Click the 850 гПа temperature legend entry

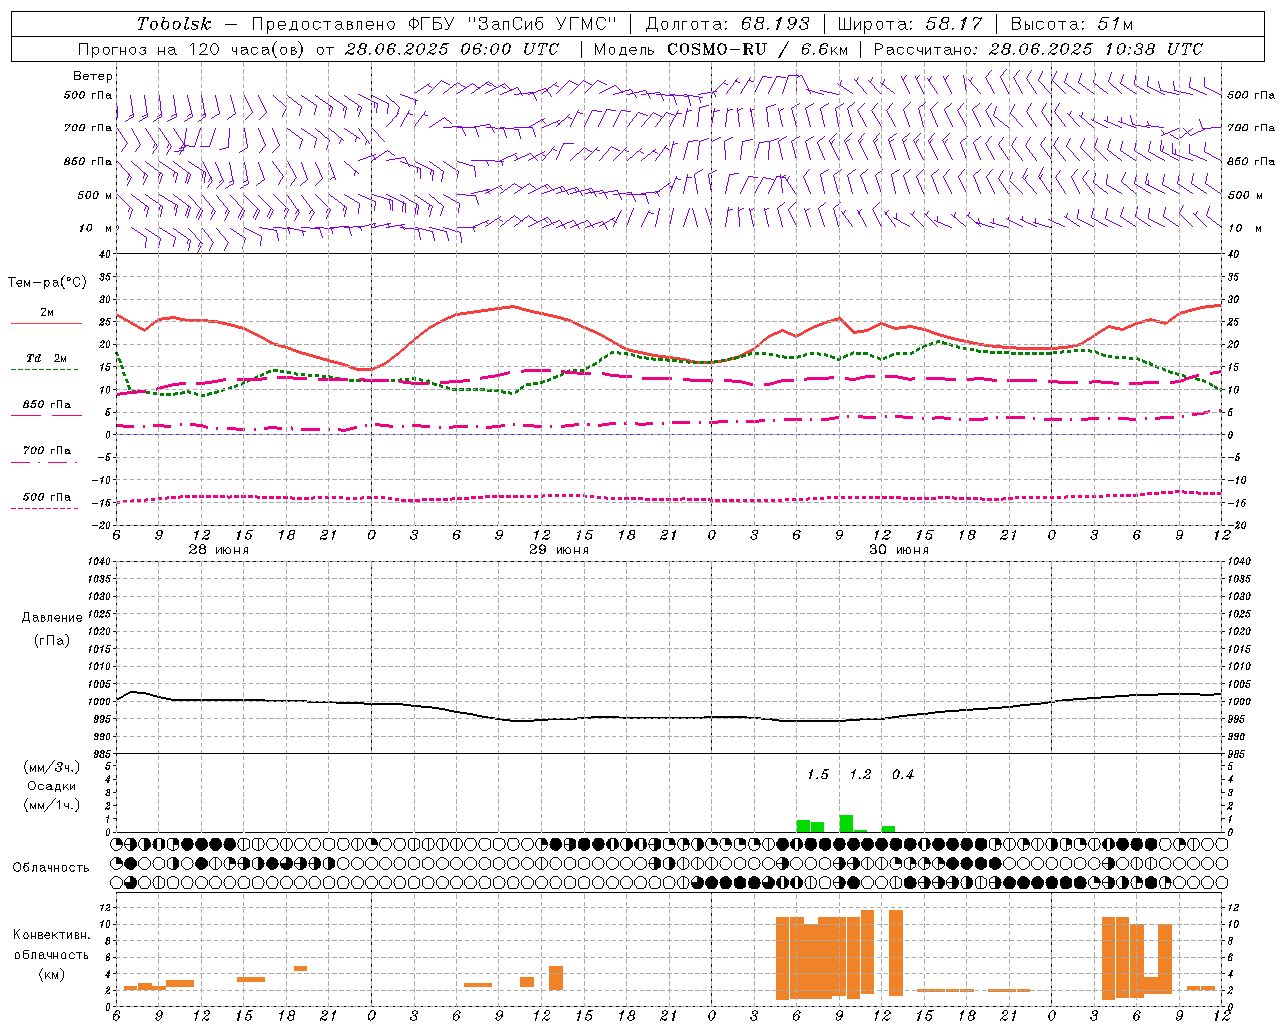(47, 405)
